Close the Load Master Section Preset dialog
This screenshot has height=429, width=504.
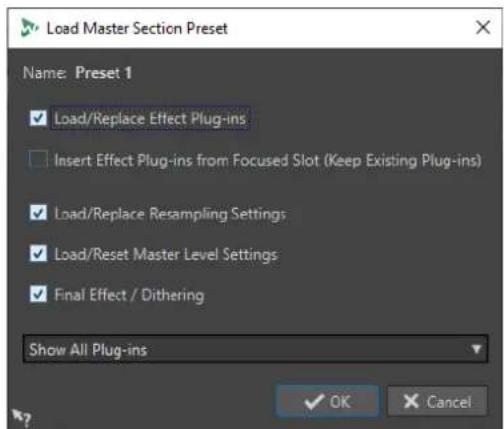coord(483,27)
